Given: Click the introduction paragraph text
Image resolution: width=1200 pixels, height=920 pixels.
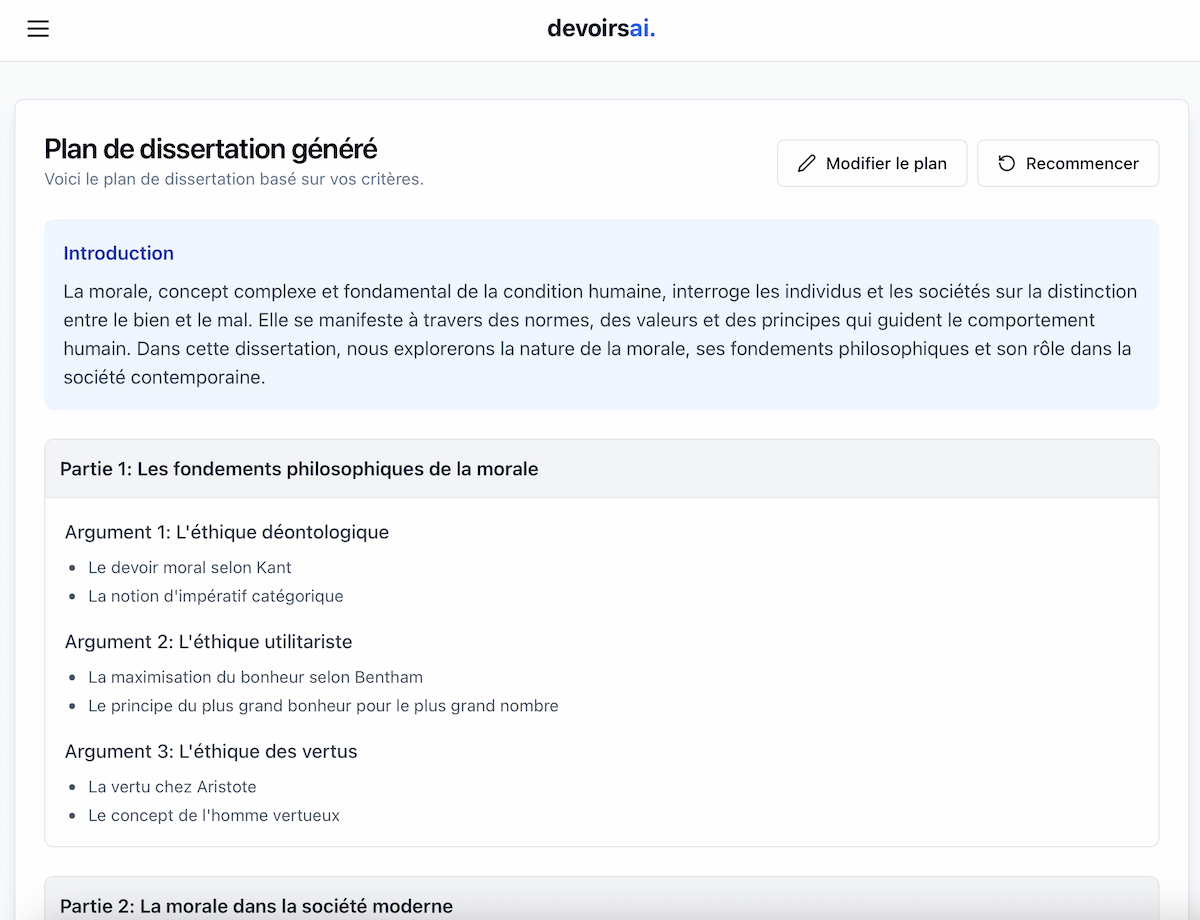Looking at the screenshot, I should [x=600, y=335].
